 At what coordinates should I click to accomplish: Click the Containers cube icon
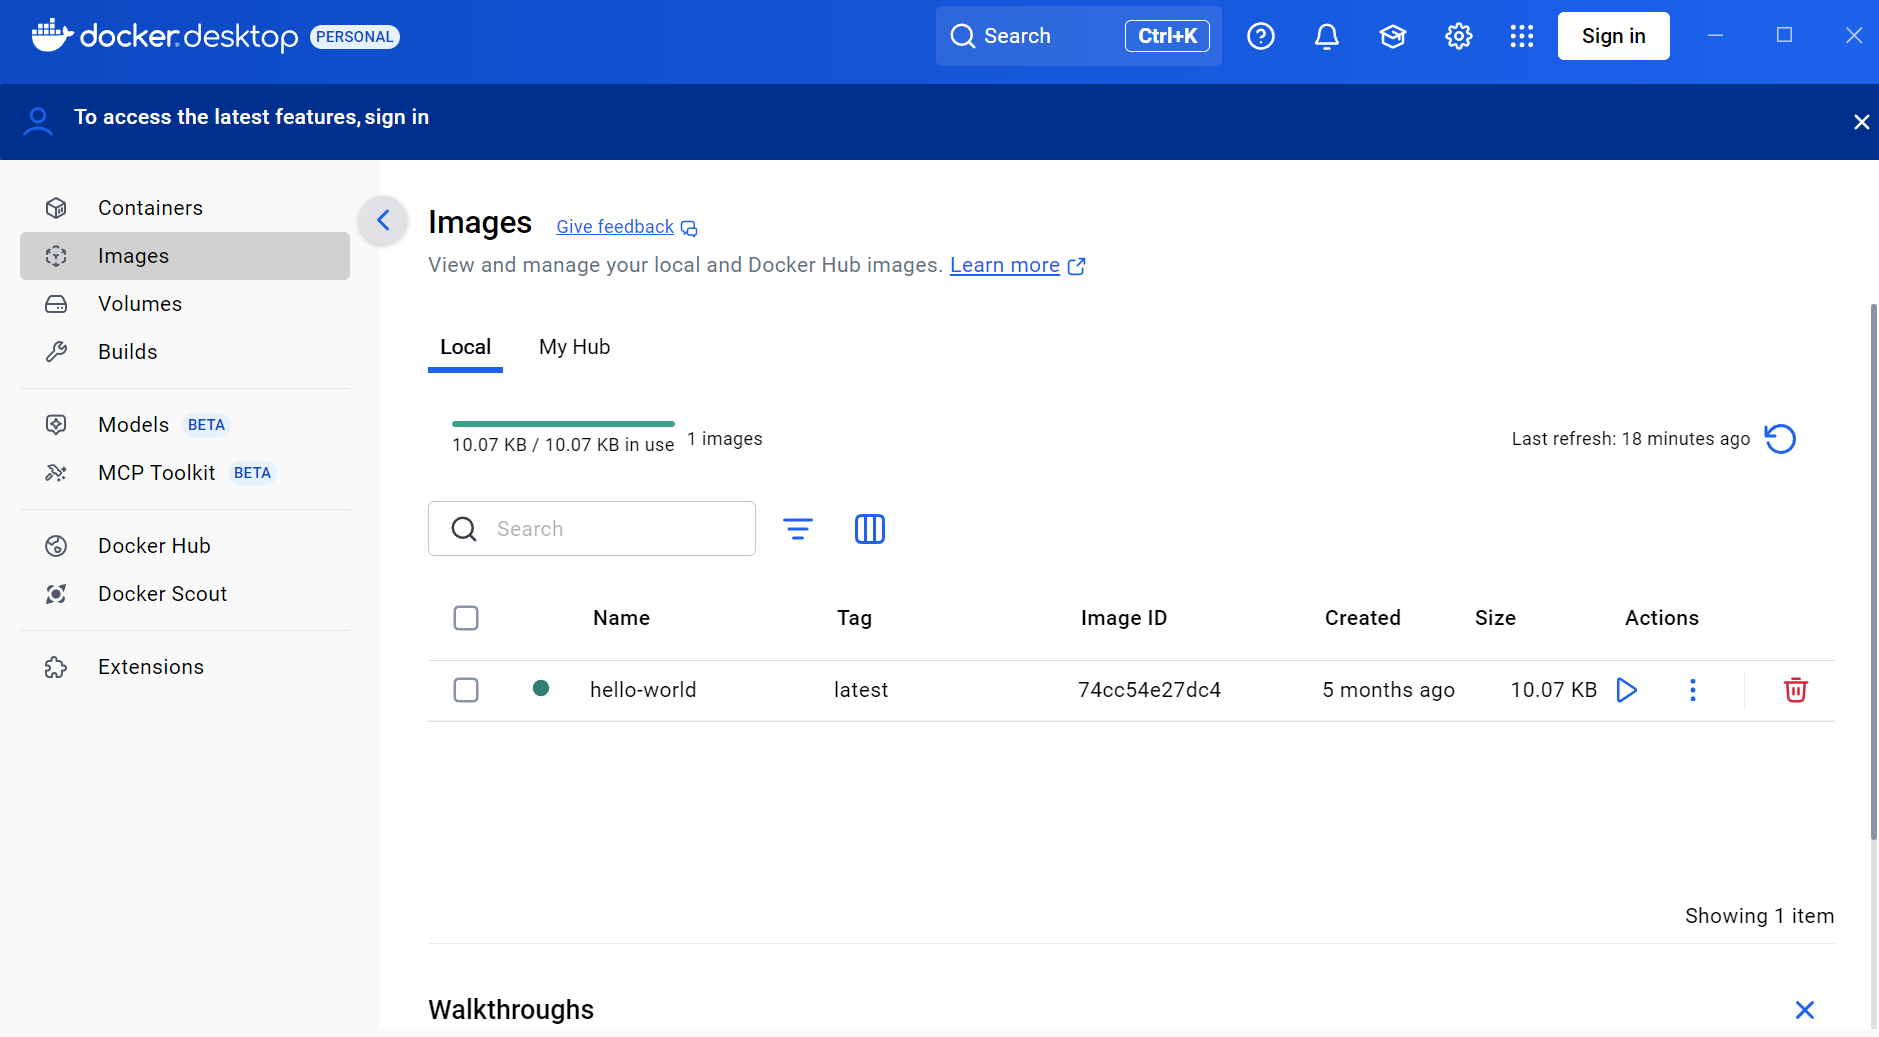(56, 208)
